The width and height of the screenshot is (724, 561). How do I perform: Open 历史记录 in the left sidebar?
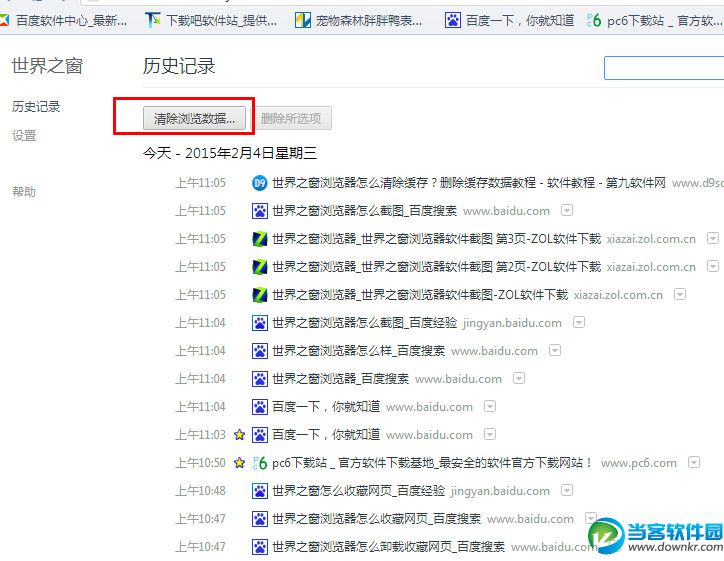point(36,107)
